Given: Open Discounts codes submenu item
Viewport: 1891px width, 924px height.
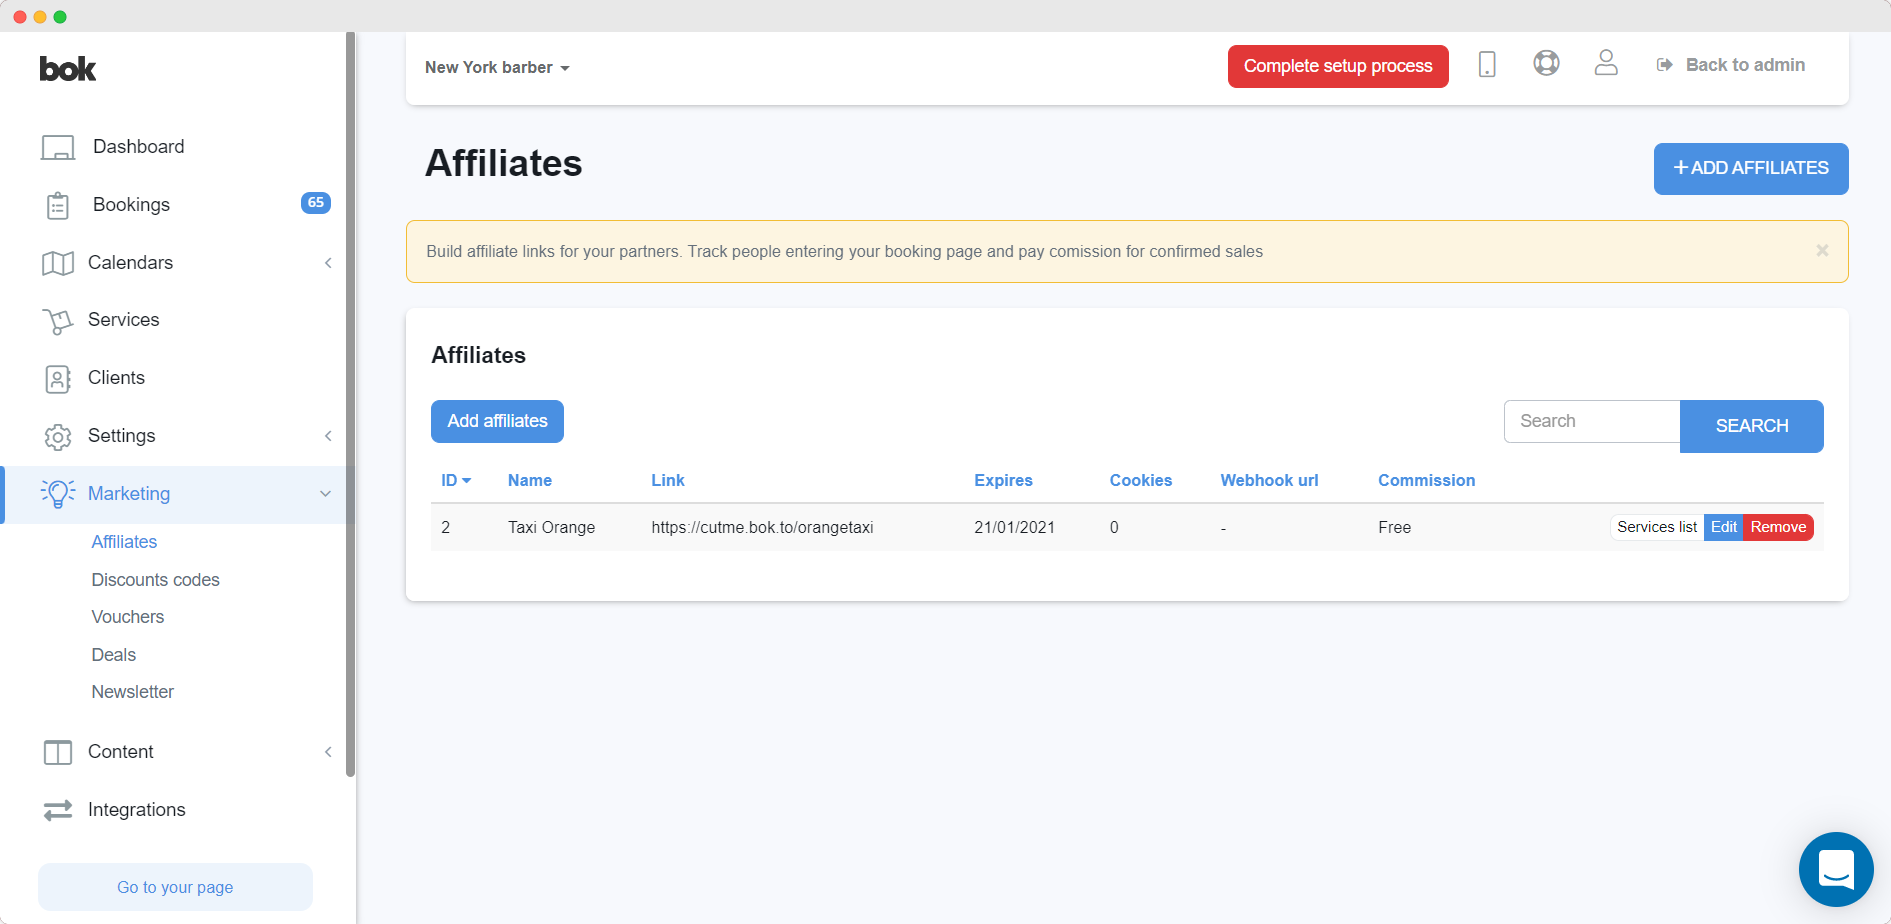Looking at the screenshot, I should (x=155, y=580).
